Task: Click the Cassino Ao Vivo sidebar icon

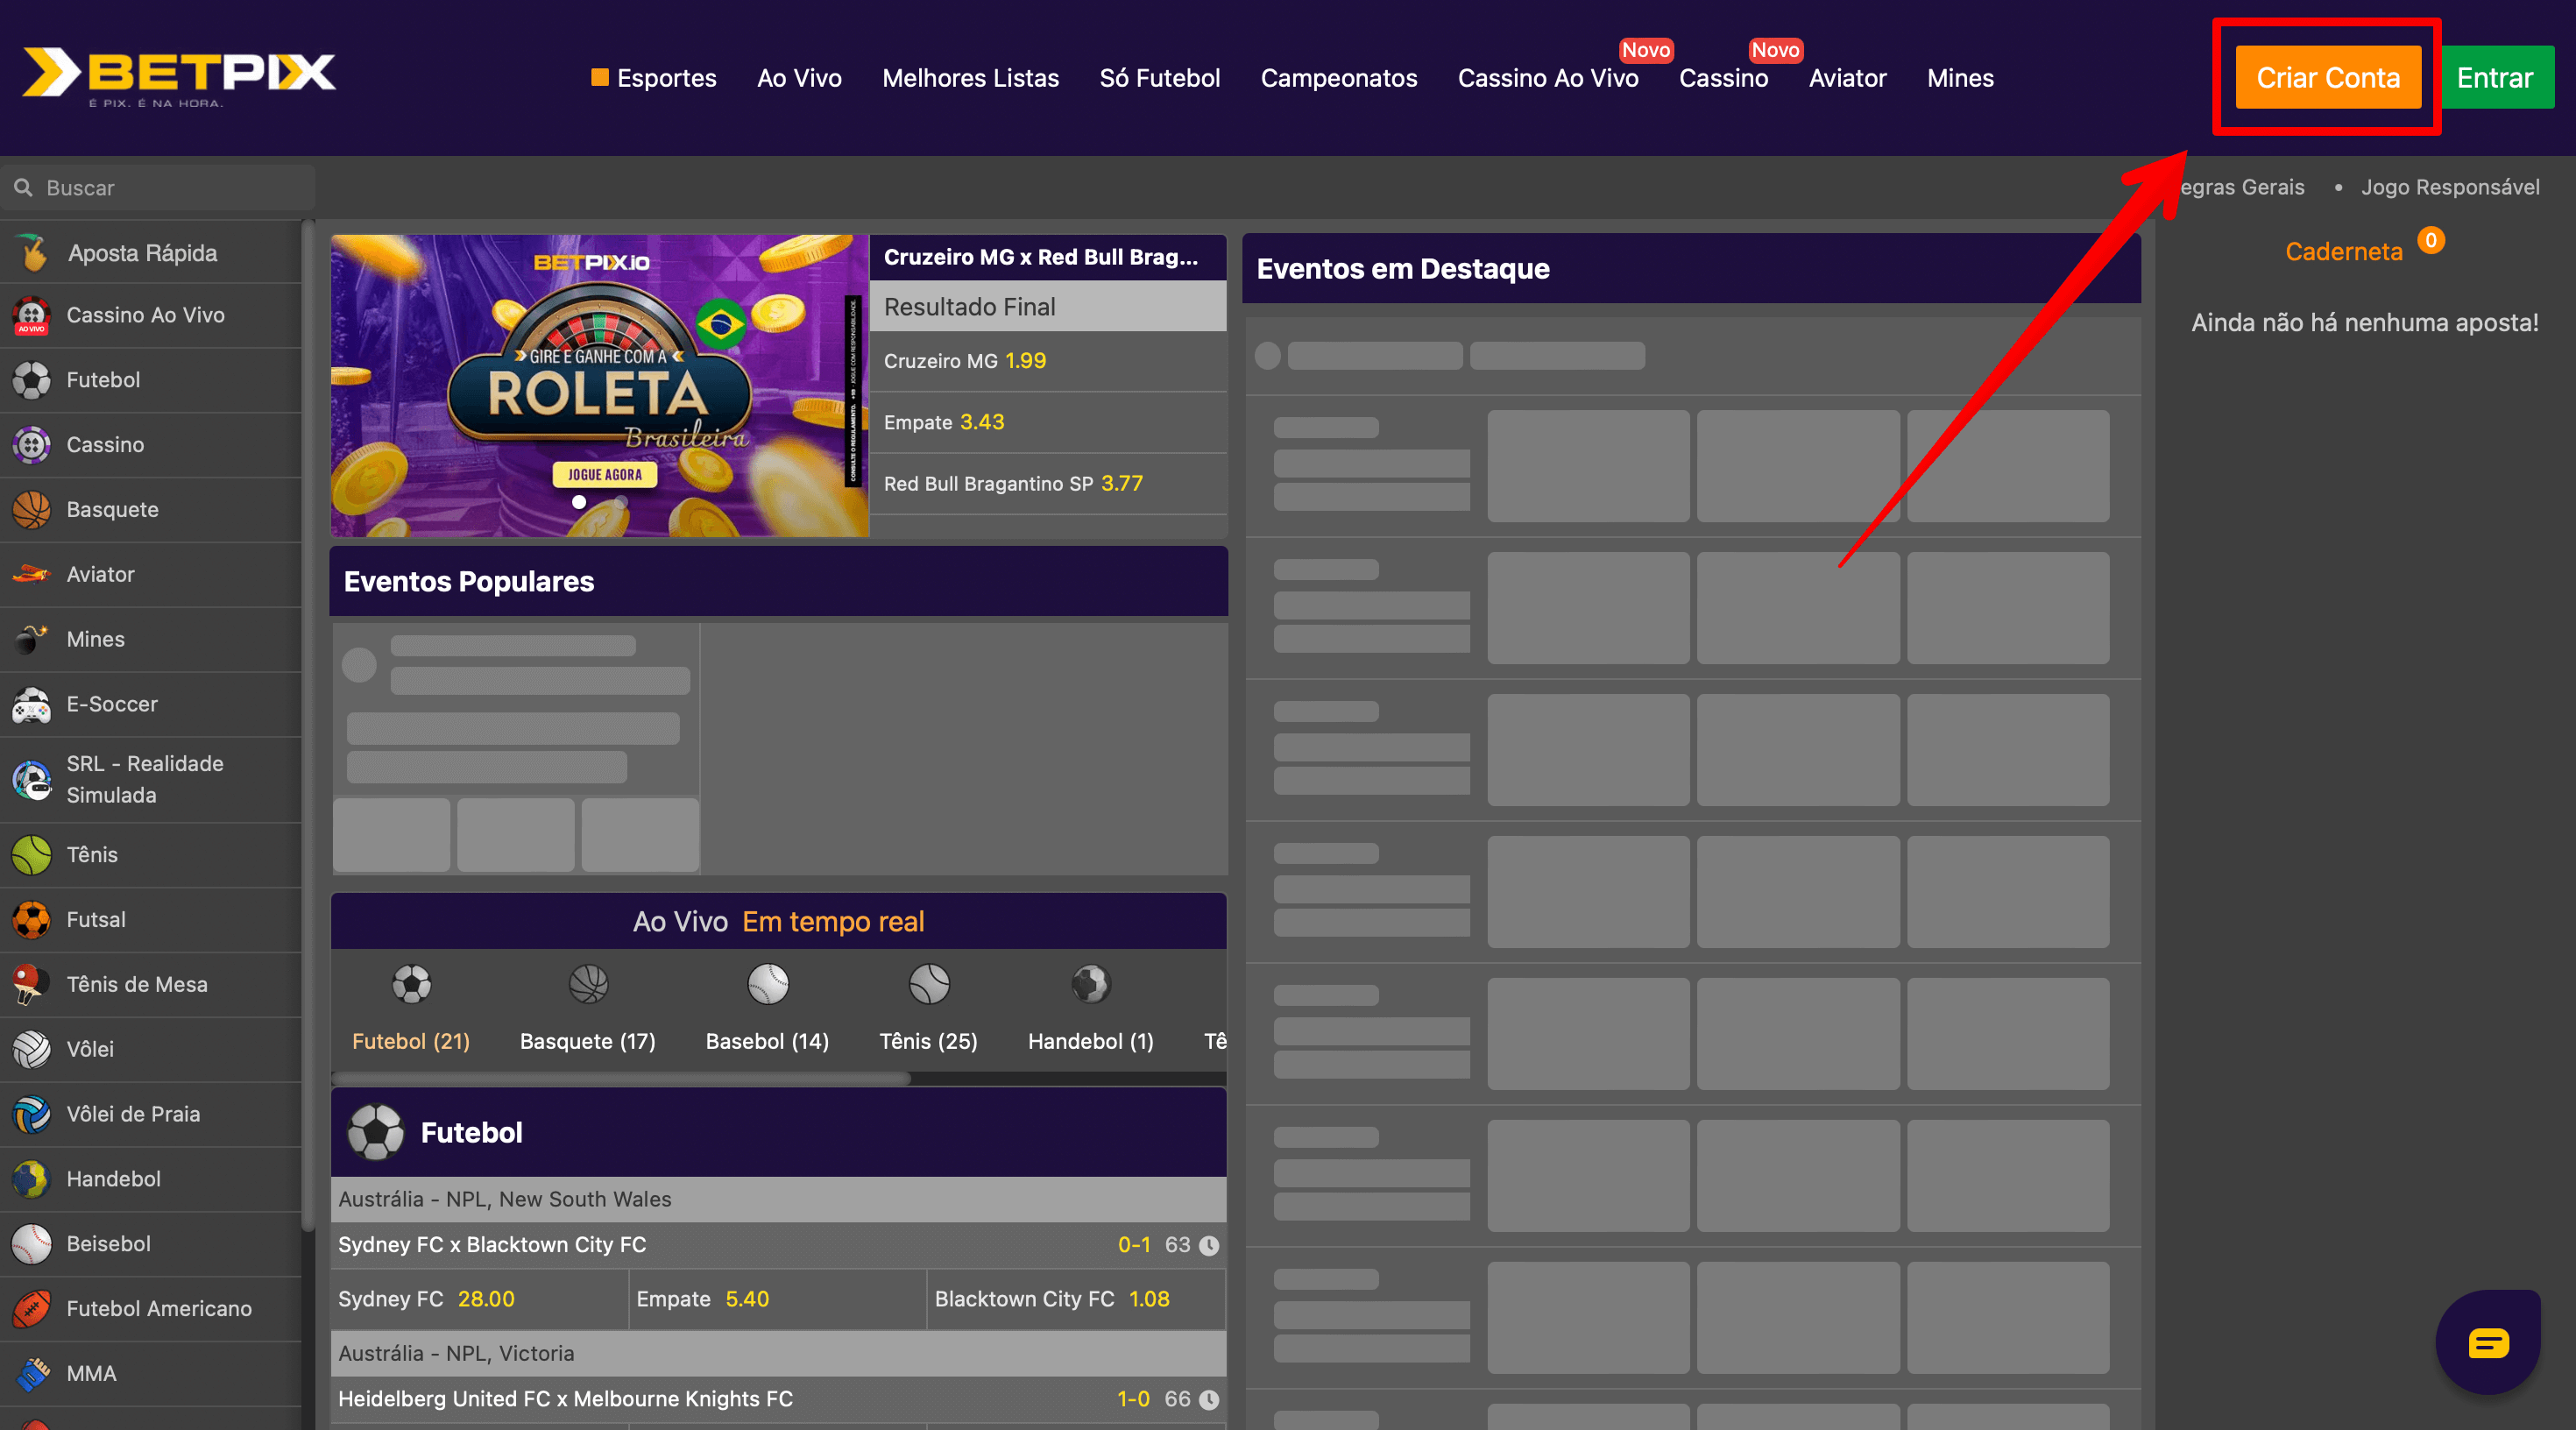Action: [32, 315]
